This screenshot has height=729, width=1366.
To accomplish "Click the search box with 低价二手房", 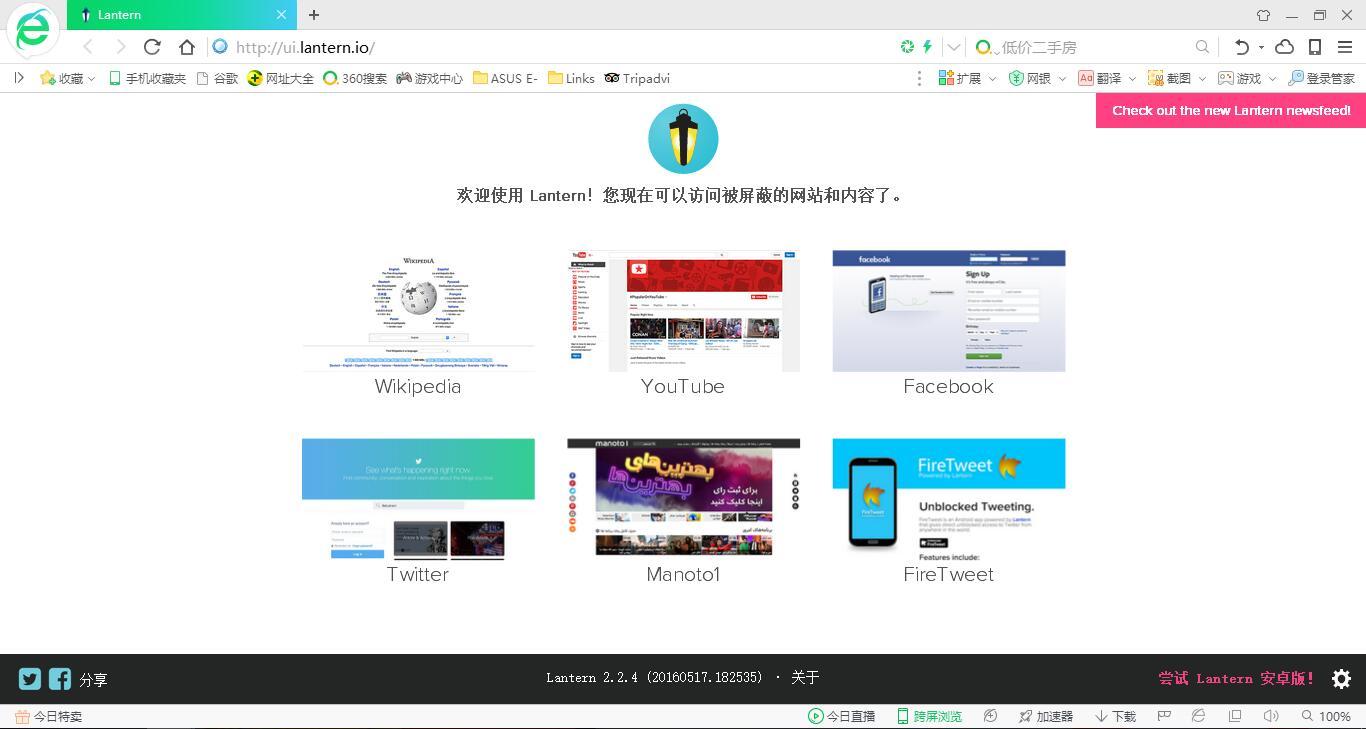I will tap(1090, 47).
